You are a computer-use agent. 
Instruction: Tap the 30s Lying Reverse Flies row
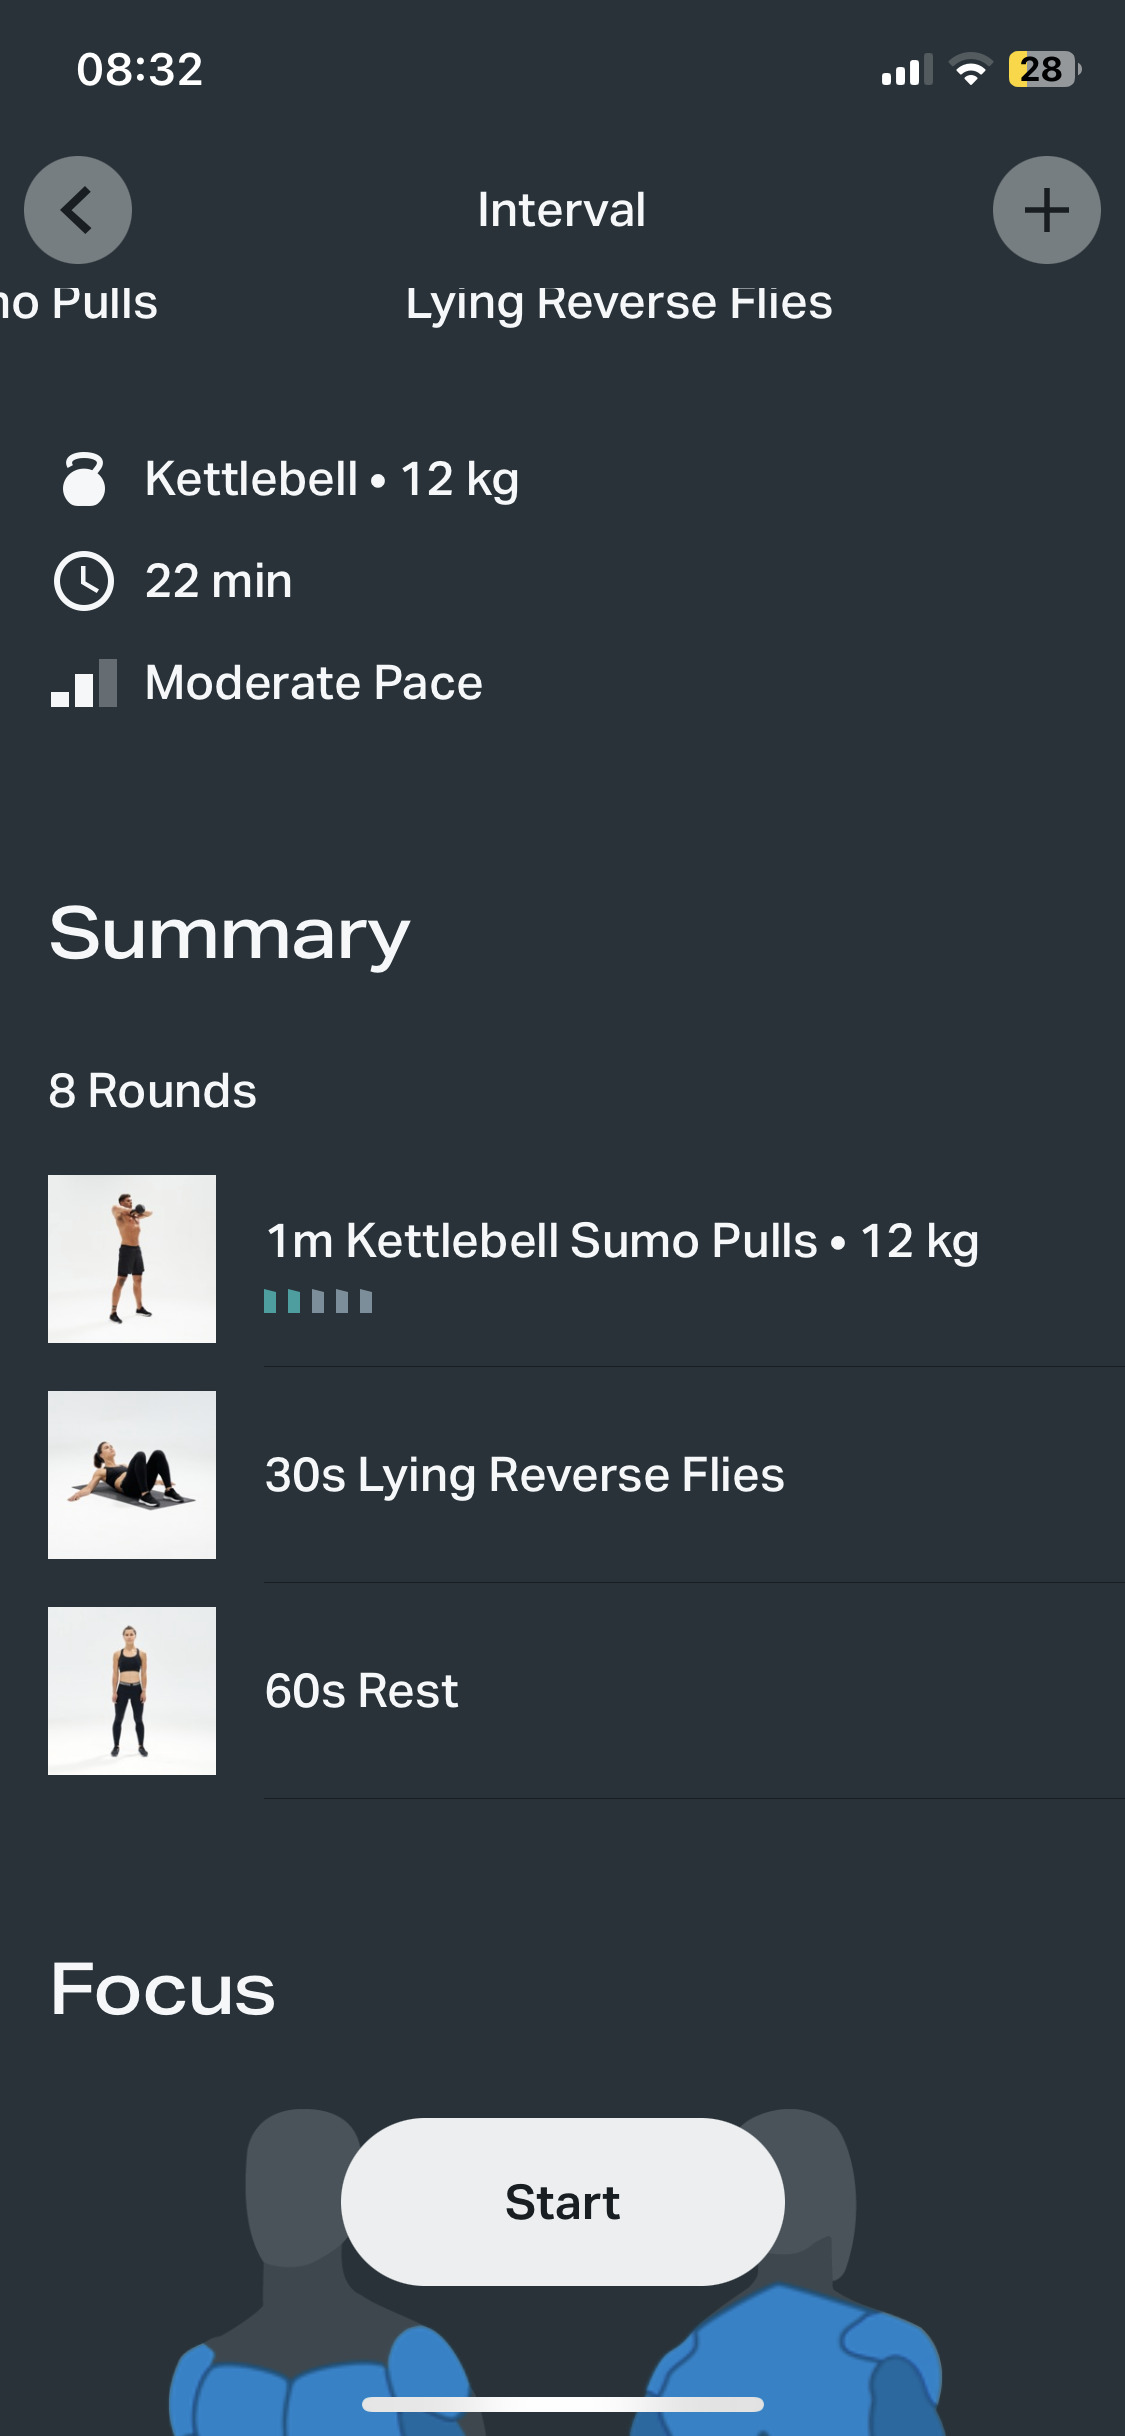point(525,1475)
